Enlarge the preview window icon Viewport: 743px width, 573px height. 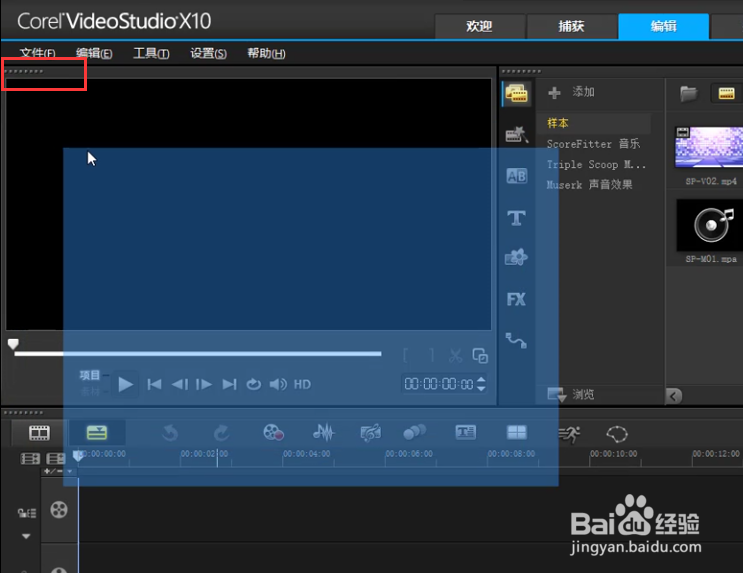[480, 355]
